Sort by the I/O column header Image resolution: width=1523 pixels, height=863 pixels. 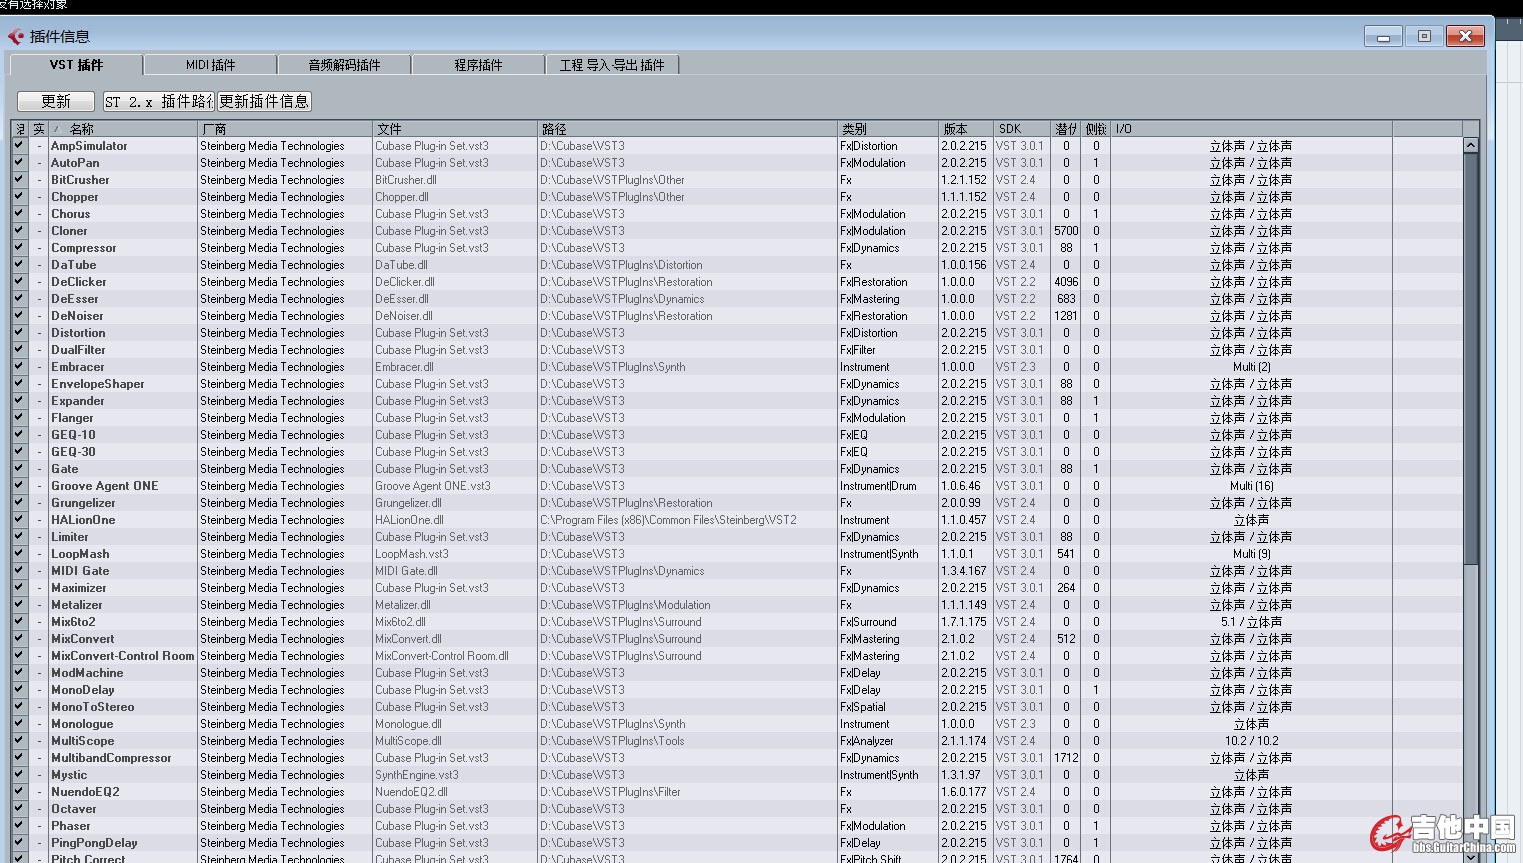tap(1251, 129)
